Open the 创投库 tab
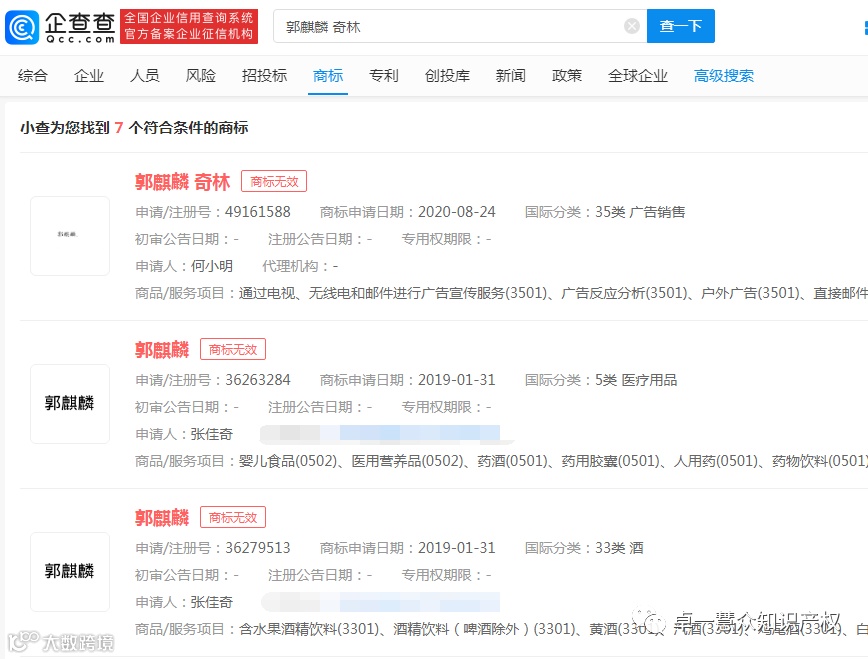Viewport: 868px width, 659px height. tap(447, 75)
